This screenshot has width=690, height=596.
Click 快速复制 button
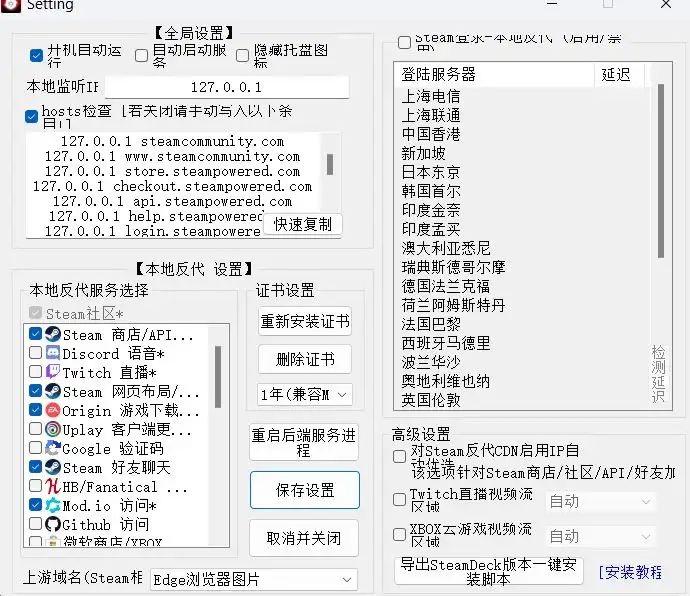click(x=303, y=224)
